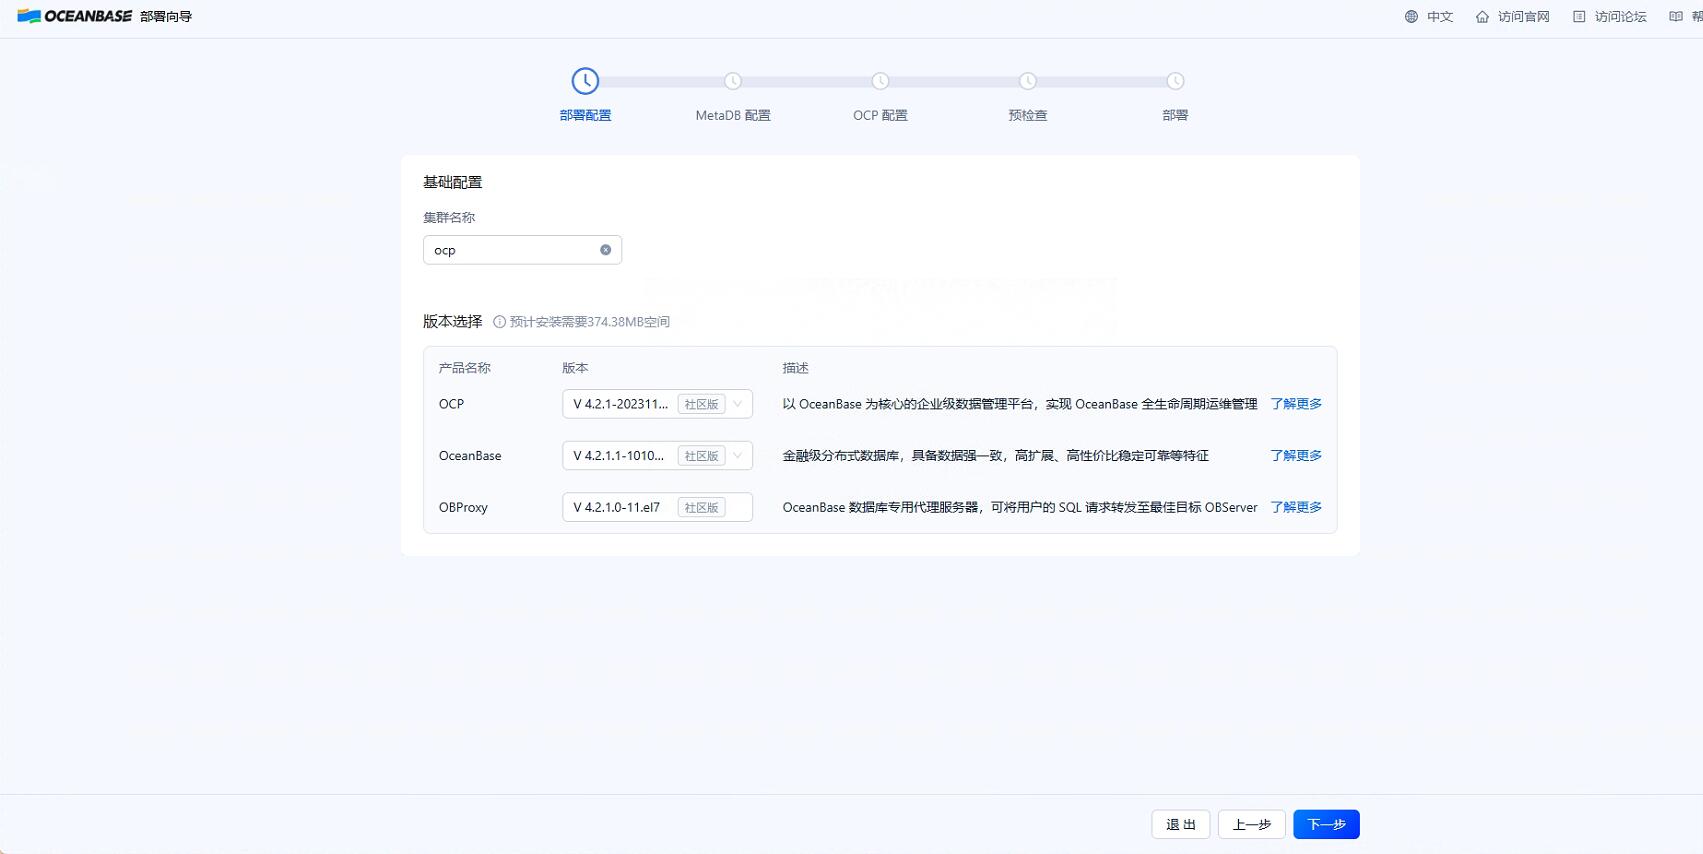Click the OBProxy product name
This screenshot has height=854, width=1703.
(x=463, y=507)
